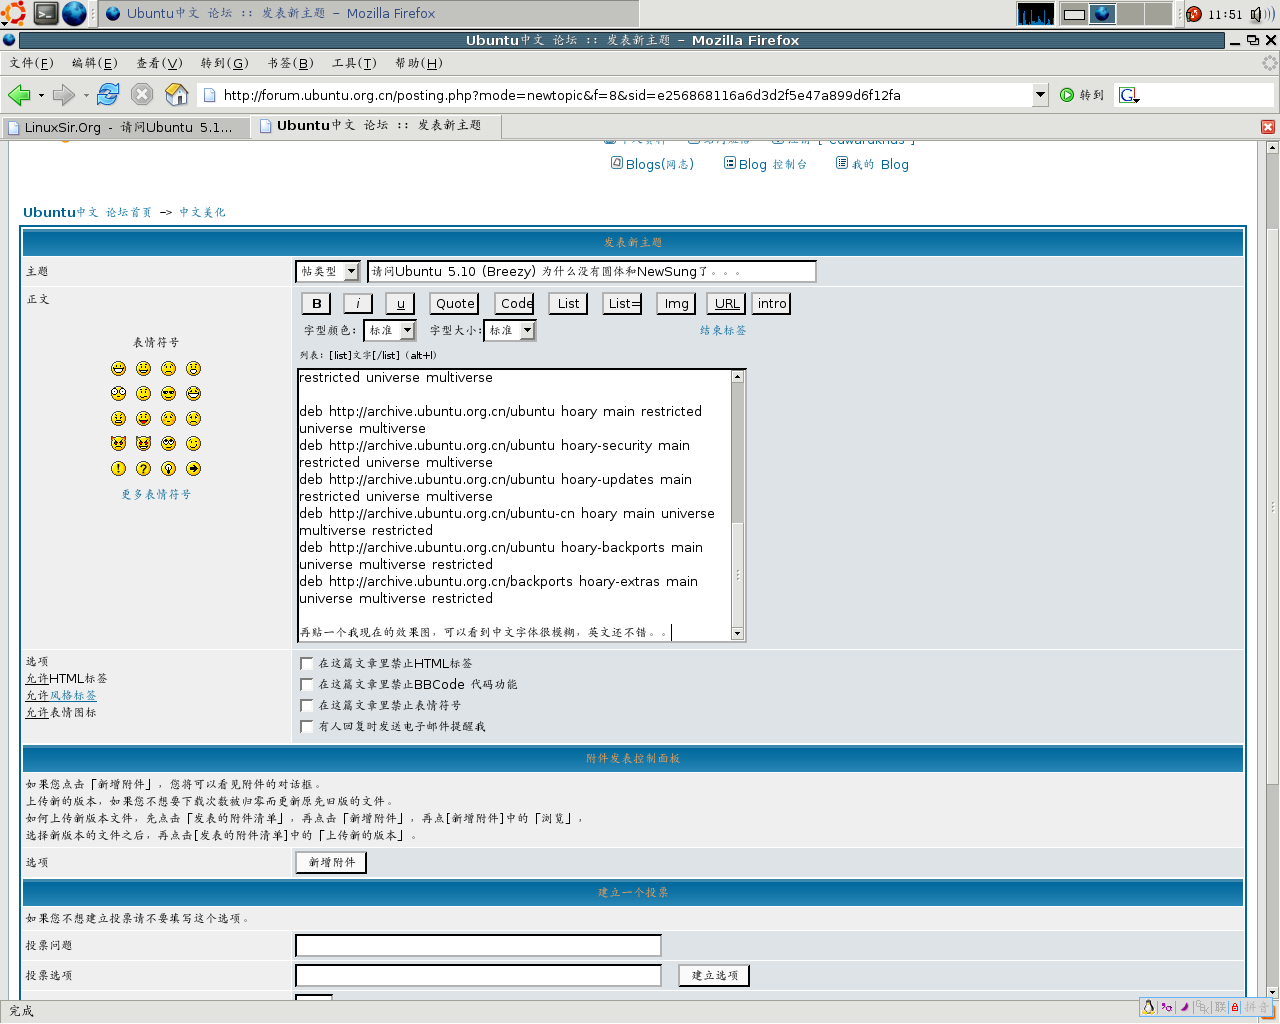Click the search engine G icon
This screenshot has height=1024, width=1280.
click(1129, 95)
